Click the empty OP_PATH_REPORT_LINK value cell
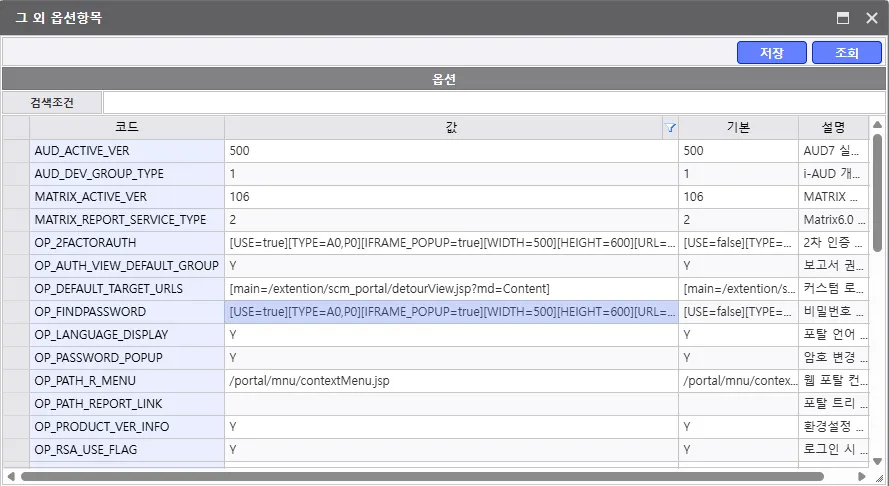The width and height of the screenshot is (889, 486). (x=450, y=404)
